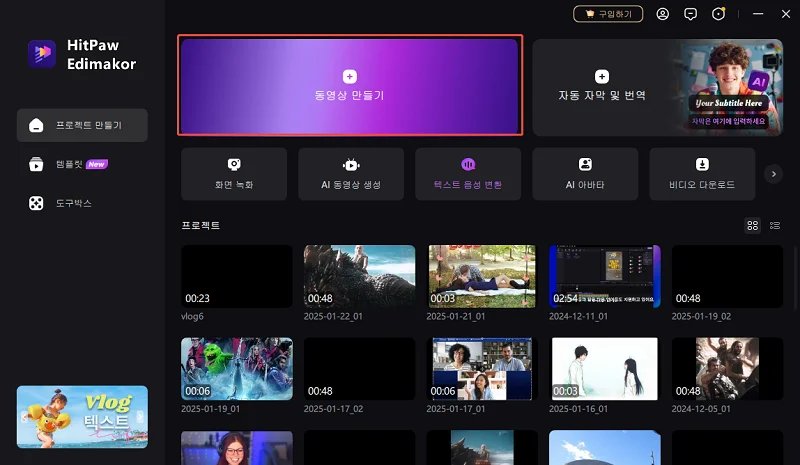Open the feedback message icon
Viewport: 800px width, 465px height.
click(x=690, y=14)
